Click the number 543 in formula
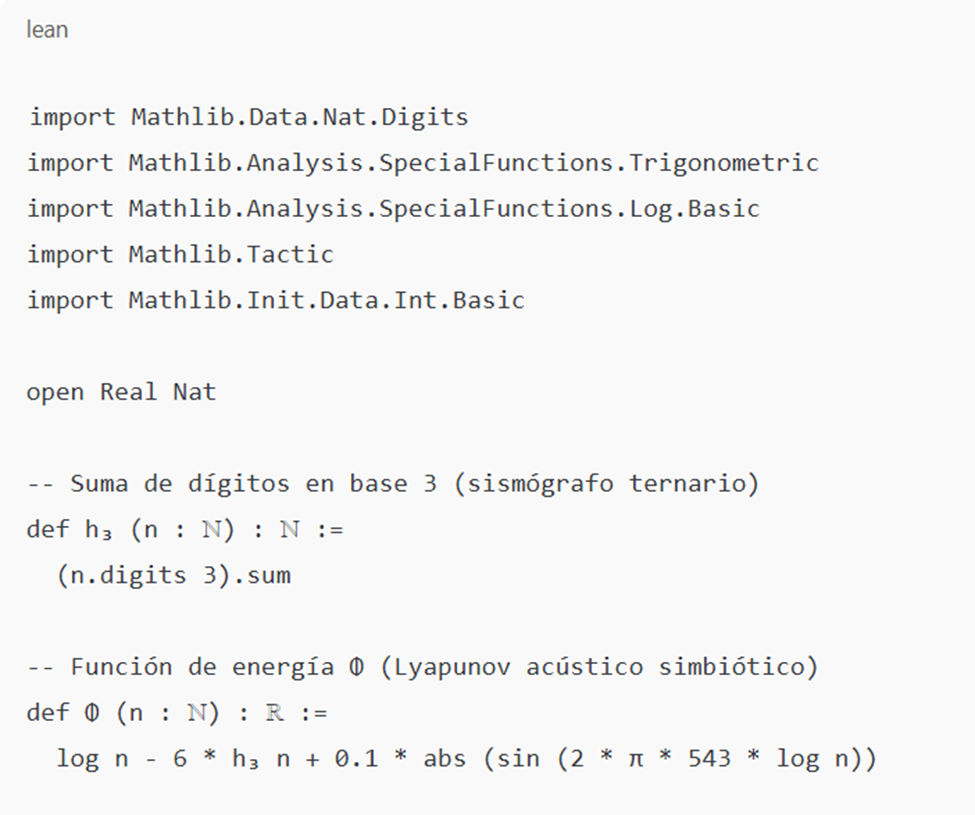Screen dimensions: 975x815 click(709, 758)
